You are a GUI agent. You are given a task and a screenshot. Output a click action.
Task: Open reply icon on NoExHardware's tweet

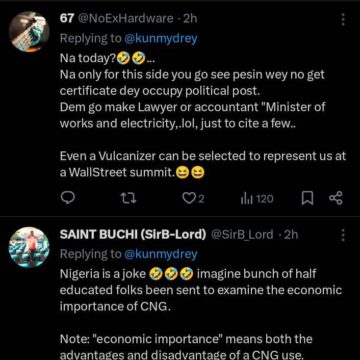68,198
